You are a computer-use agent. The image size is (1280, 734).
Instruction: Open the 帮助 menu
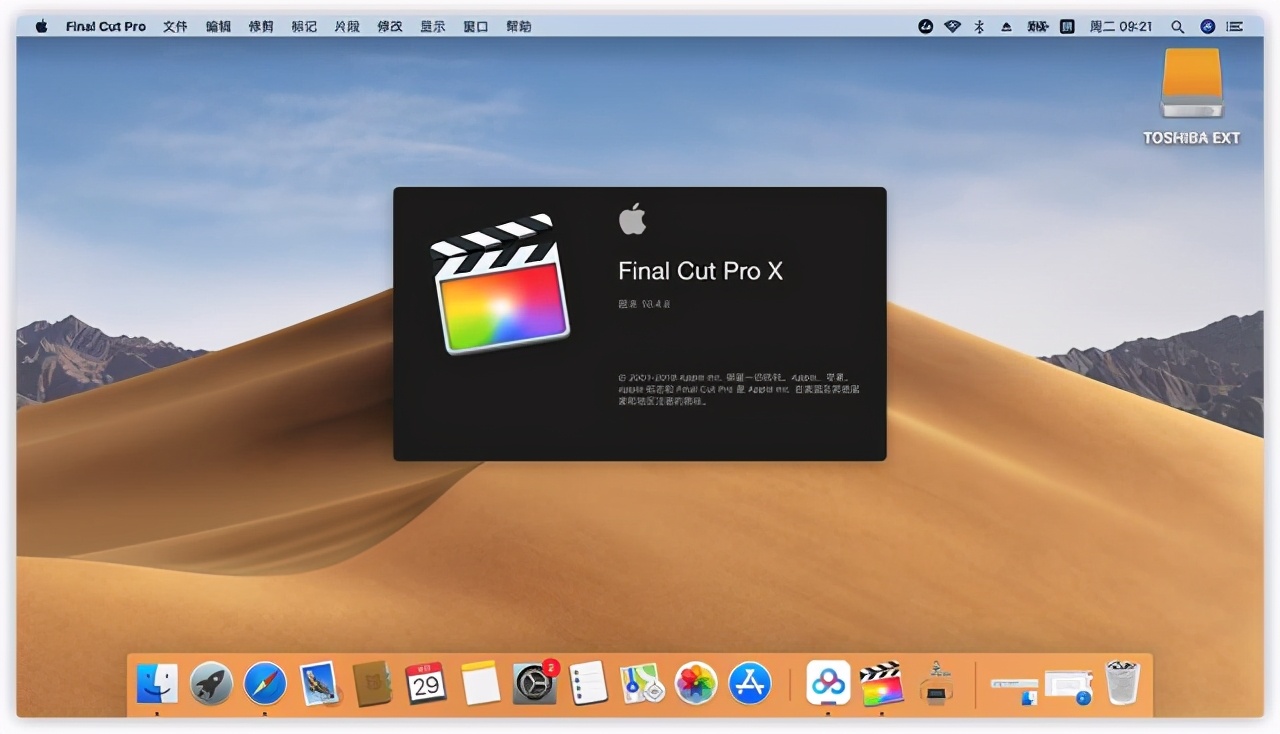click(519, 27)
